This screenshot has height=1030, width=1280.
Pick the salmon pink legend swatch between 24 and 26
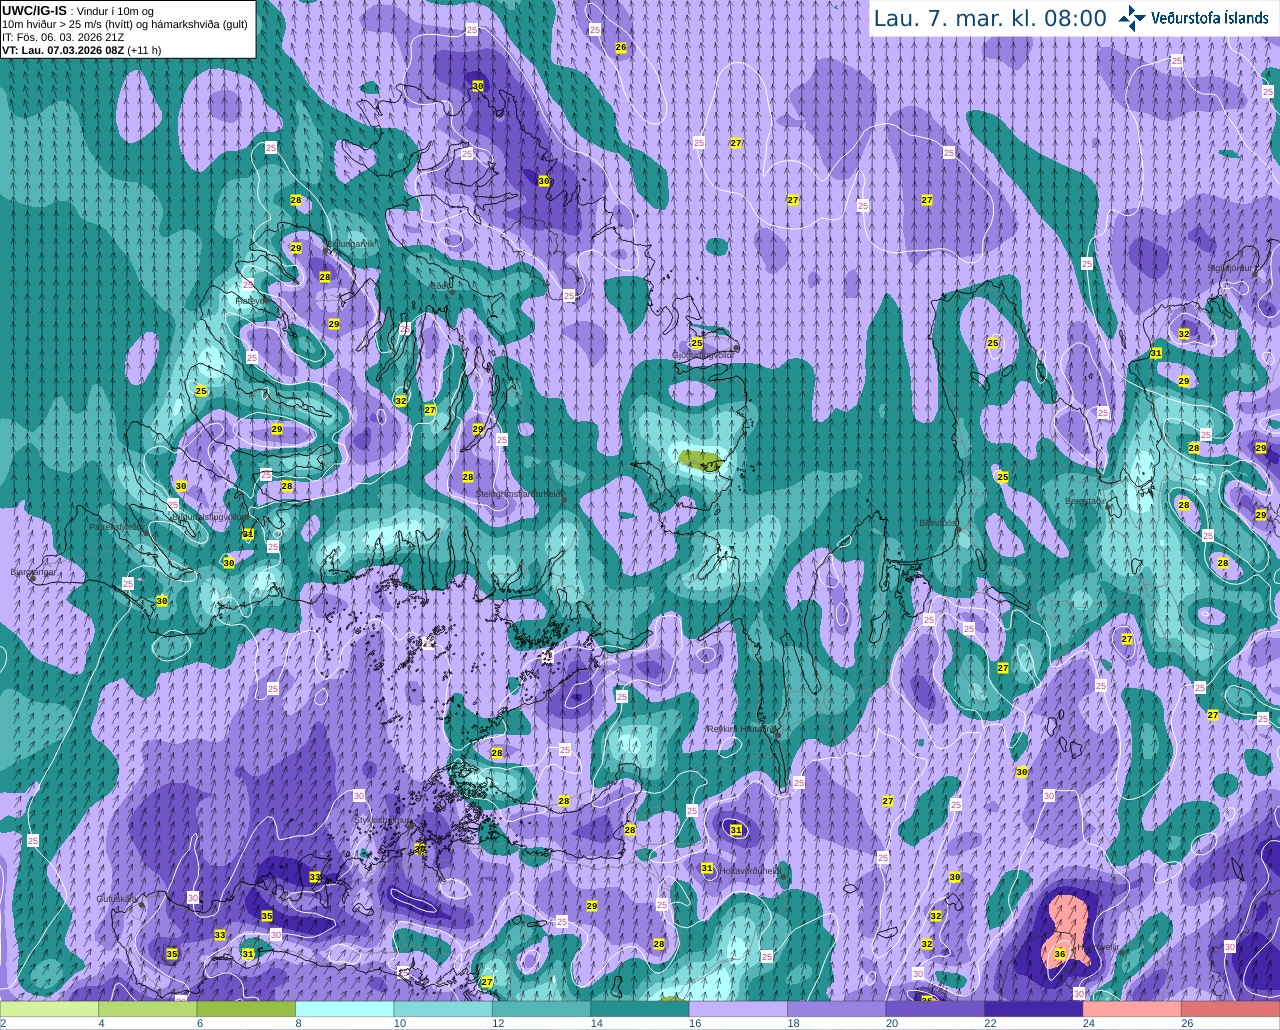point(1132,1009)
